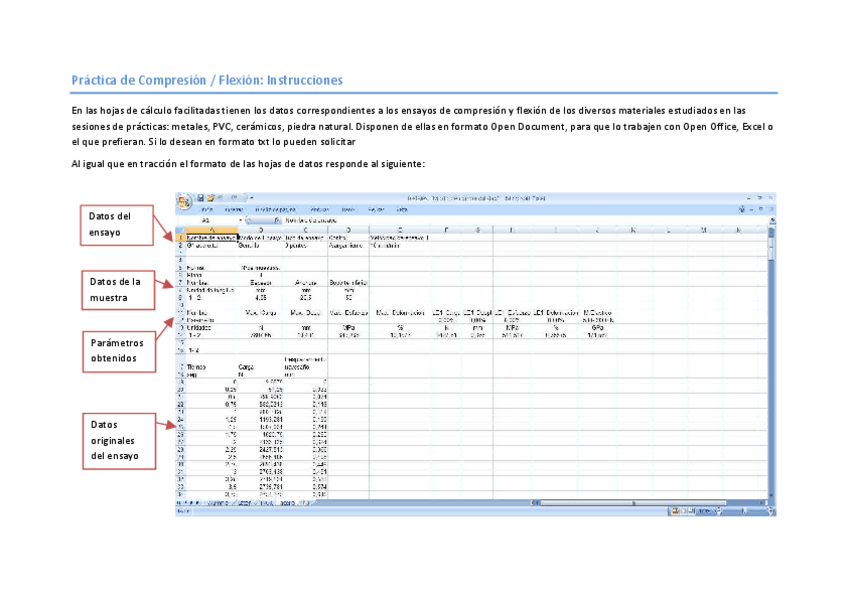This screenshot has width=848, height=599.
Task: Open the quick access toolbar customize dropdown
Action: click(x=252, y=198)
